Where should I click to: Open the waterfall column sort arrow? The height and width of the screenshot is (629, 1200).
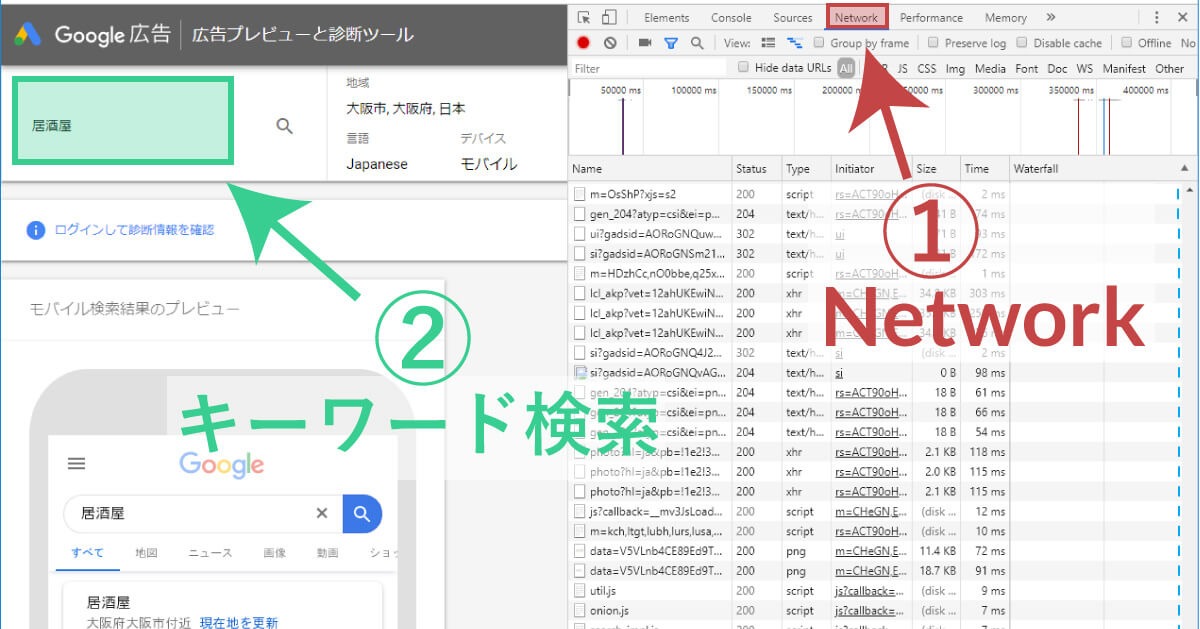click(x=1185, y=169)
